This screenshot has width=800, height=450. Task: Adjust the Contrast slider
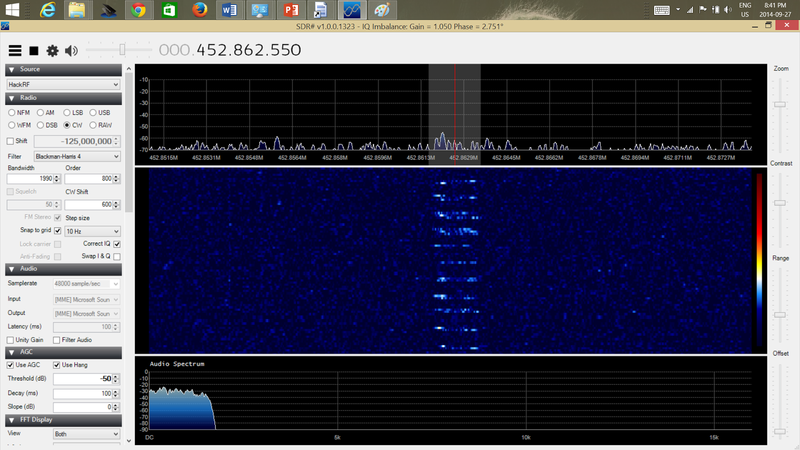point(780,203)
